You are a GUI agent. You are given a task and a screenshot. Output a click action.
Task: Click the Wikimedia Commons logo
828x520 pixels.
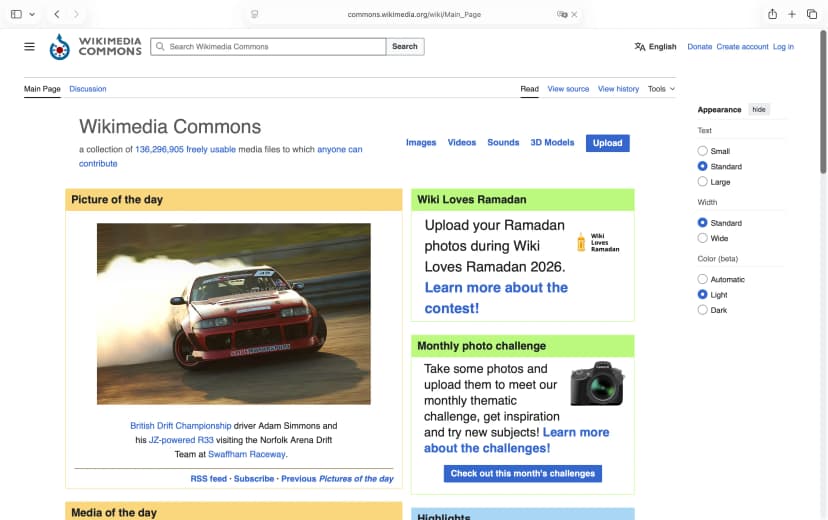96,46
